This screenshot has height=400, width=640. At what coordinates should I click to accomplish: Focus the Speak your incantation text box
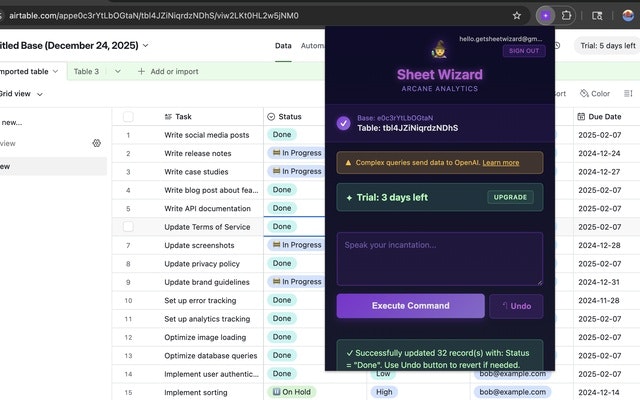(440, 259)
